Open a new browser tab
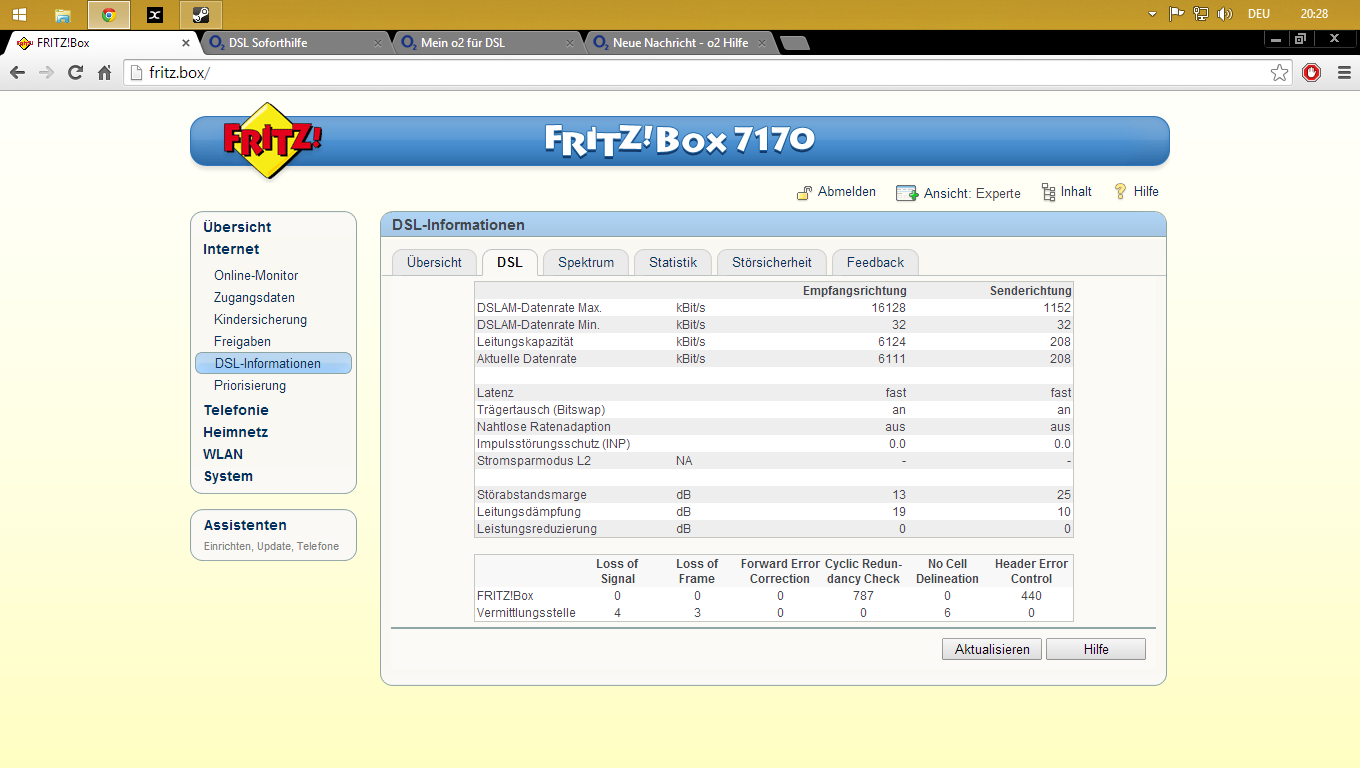Screen dimensions: 1360x768 (795, 43)
